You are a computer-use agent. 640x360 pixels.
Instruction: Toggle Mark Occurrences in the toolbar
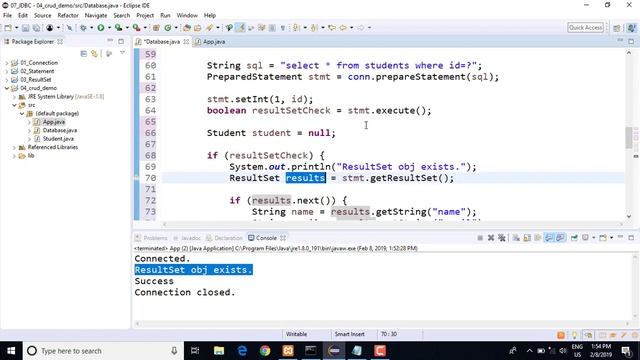241,28
